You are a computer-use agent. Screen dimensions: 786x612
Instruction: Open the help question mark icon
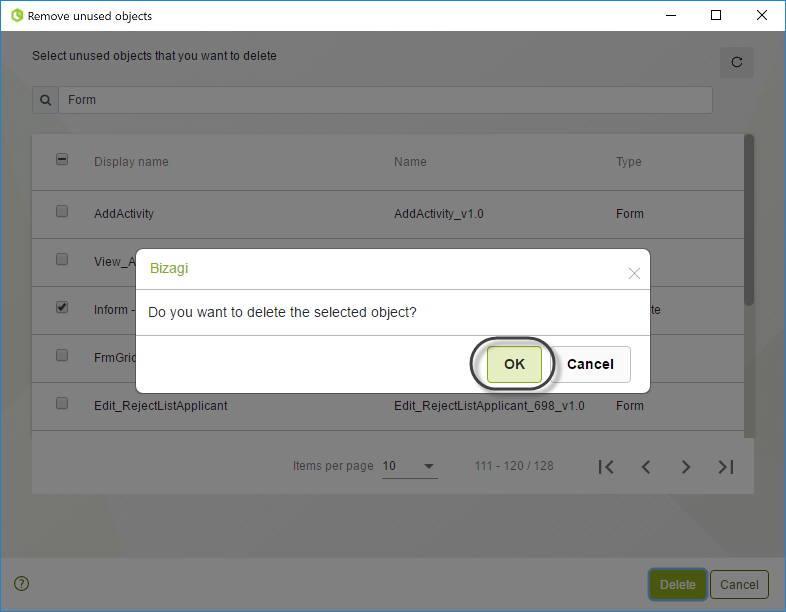point(22,583)
